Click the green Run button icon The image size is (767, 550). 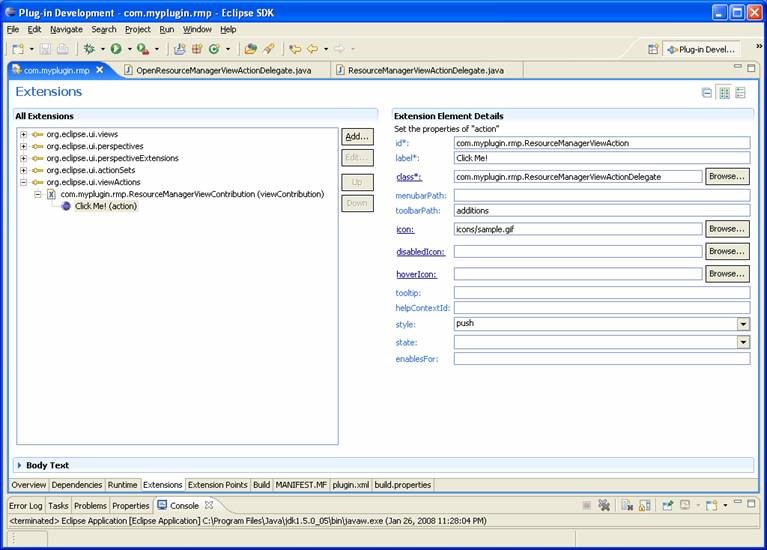coord(116,49)
